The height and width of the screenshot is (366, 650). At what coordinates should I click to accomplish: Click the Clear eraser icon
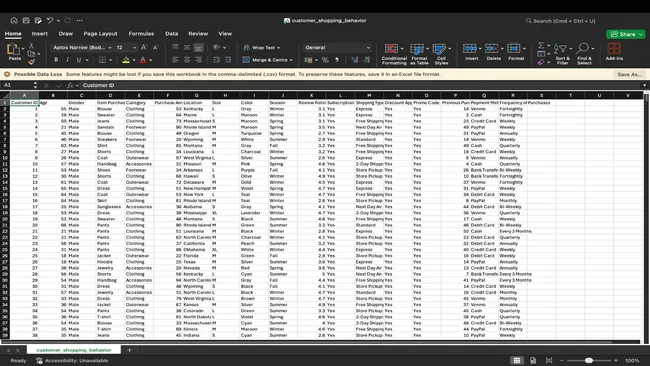(x=541, y=62)
